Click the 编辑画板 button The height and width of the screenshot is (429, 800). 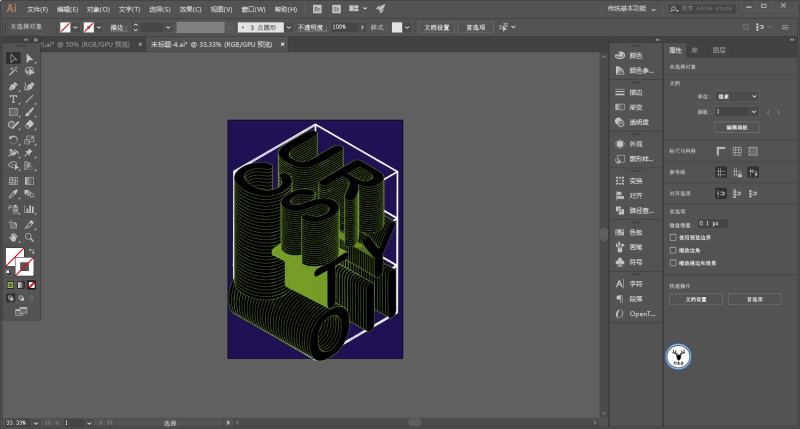pyautogui.click(x=737, y=127)
